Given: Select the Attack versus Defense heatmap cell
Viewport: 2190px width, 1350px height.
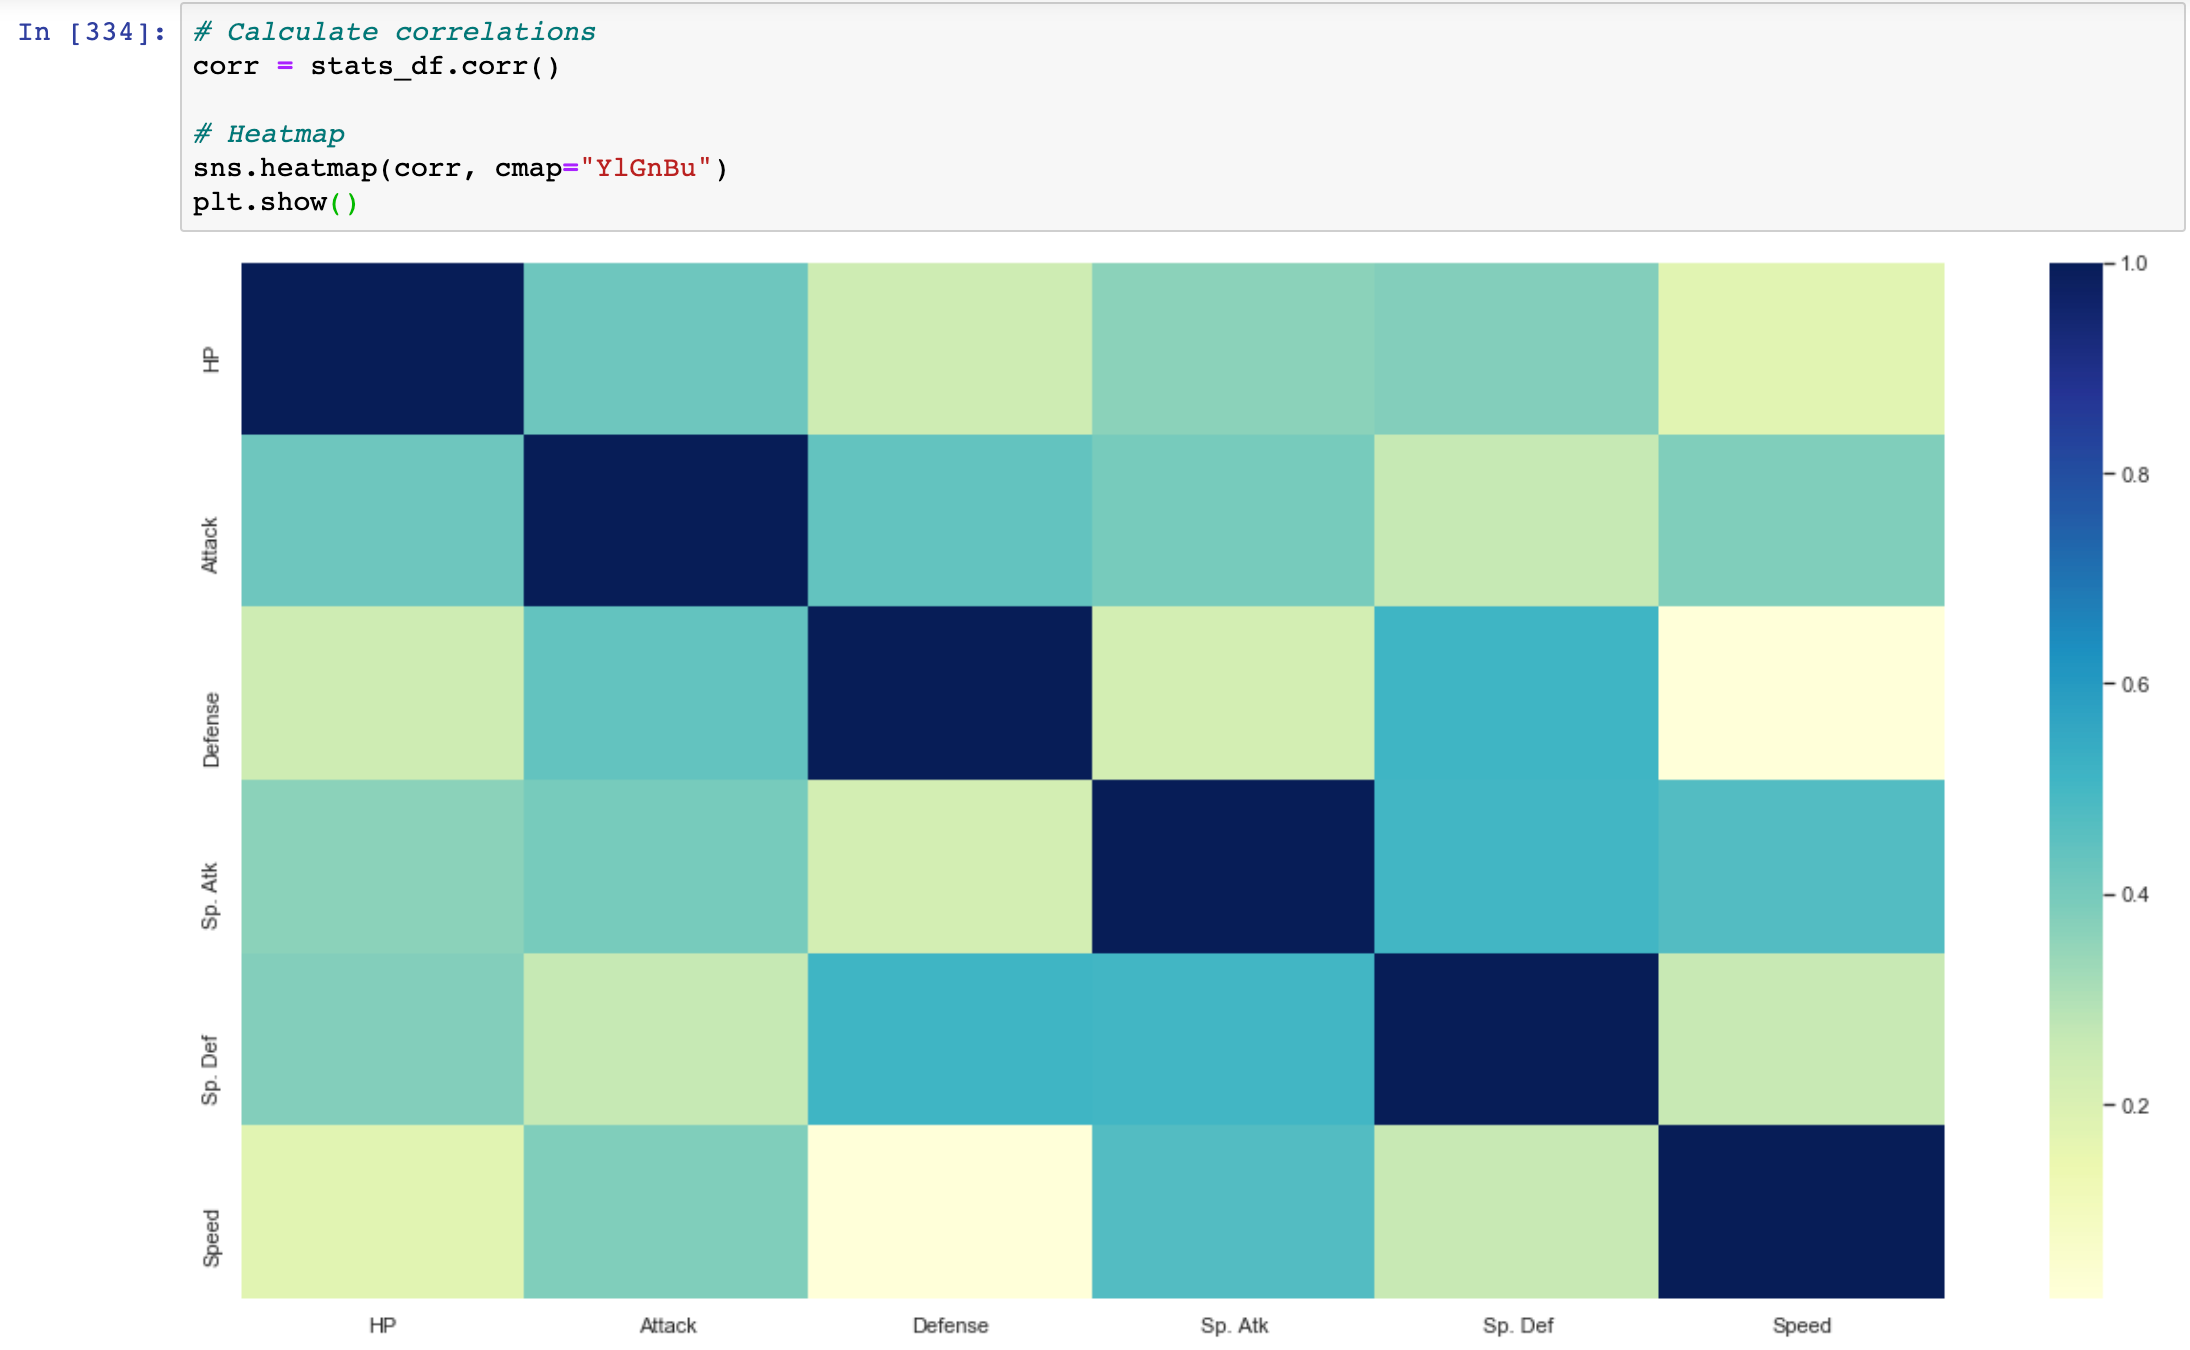Looking at the screenshot, I should coord(950,520).
